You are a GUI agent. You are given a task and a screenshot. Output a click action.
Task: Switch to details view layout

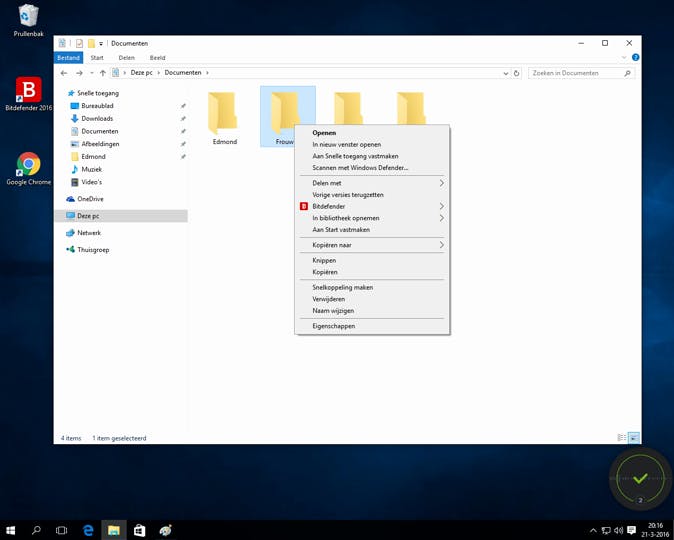click(x=621, y=438)
